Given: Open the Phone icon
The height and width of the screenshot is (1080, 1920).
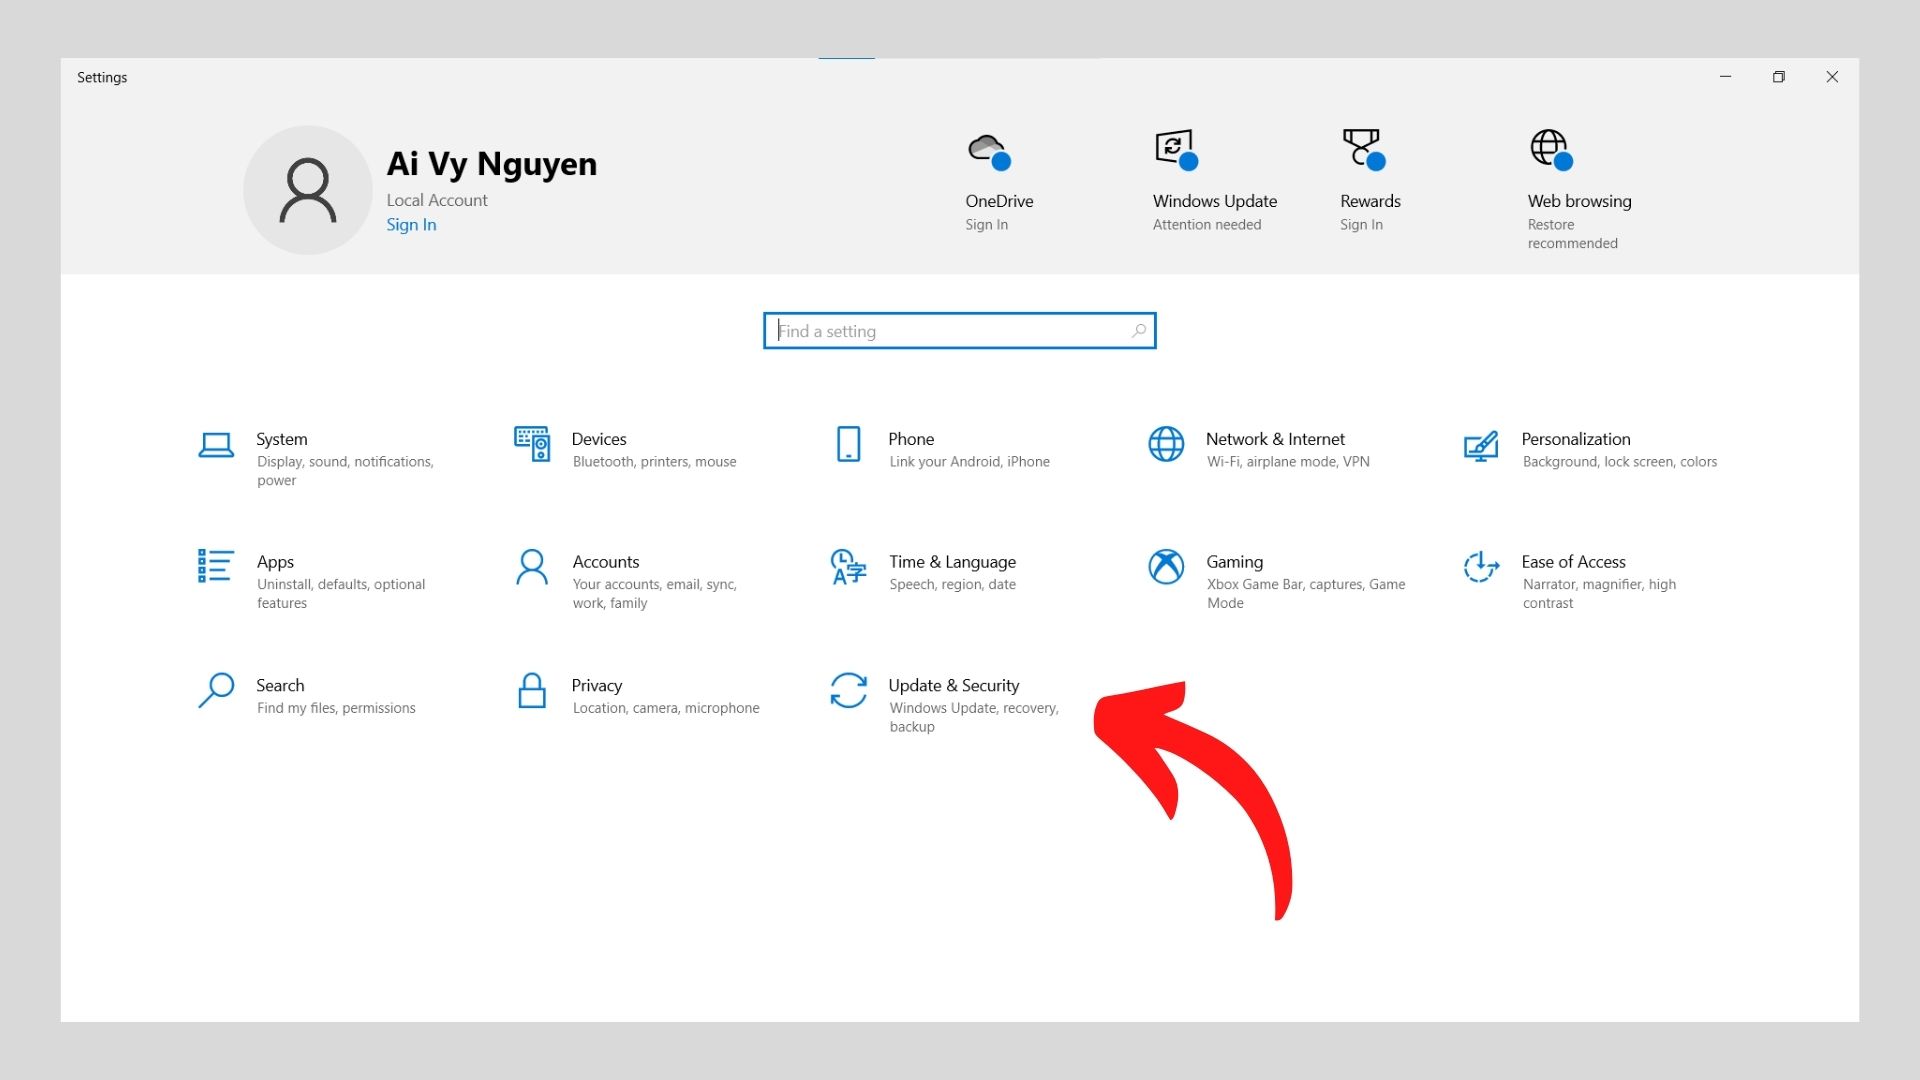Looking at the screenshot, I should tap(848, 444).
